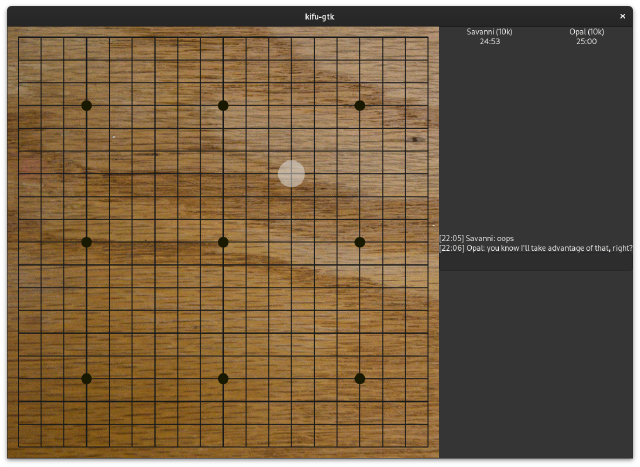Select Opal's "take advantage of that" chat message
This screenshot has height=467, width=640.
coord(536,248)
